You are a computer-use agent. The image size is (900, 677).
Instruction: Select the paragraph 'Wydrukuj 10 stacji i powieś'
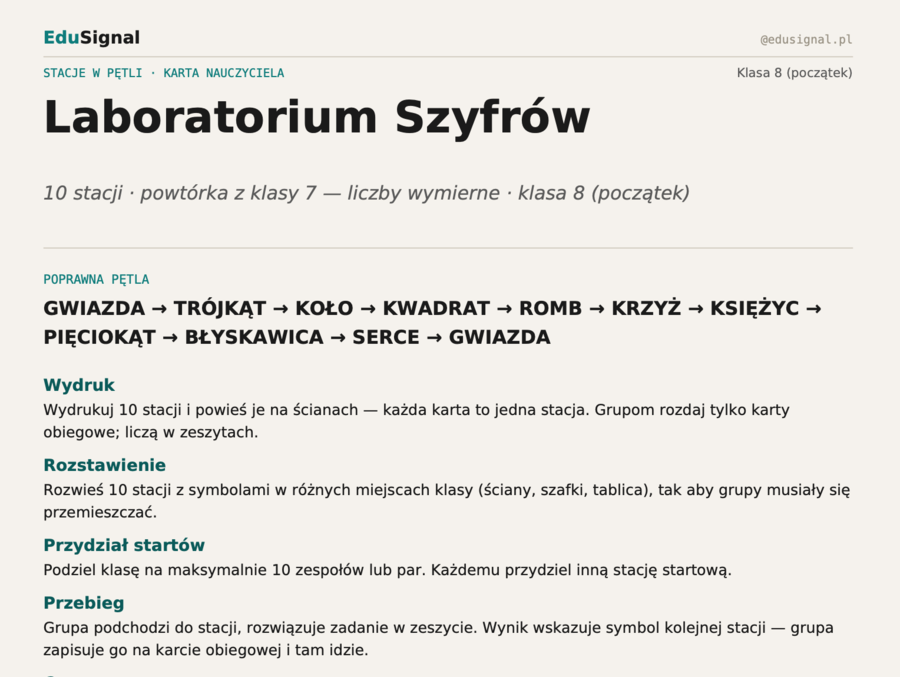(416, 421)
